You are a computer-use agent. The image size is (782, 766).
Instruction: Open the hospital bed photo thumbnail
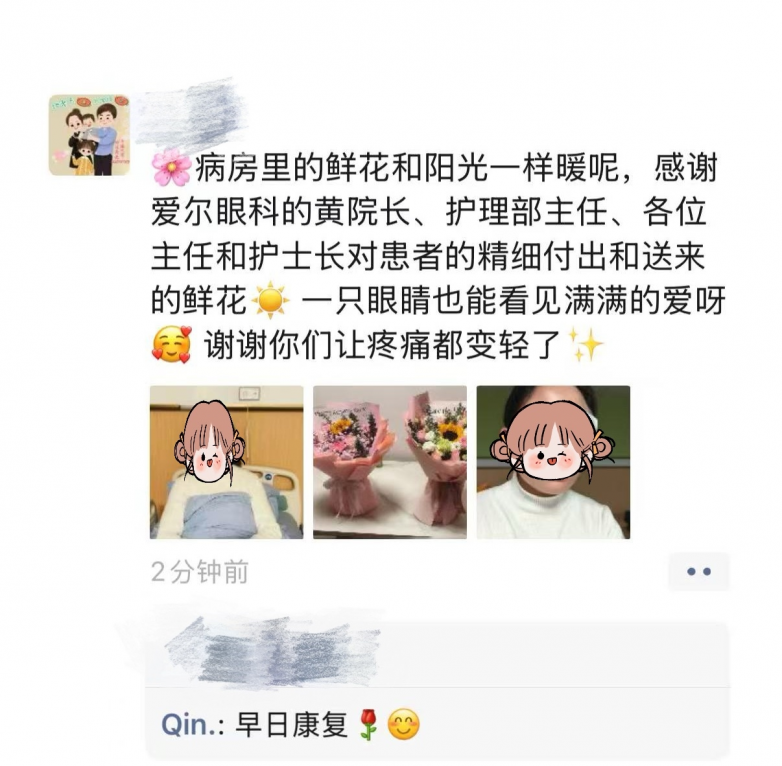(226, 462)
